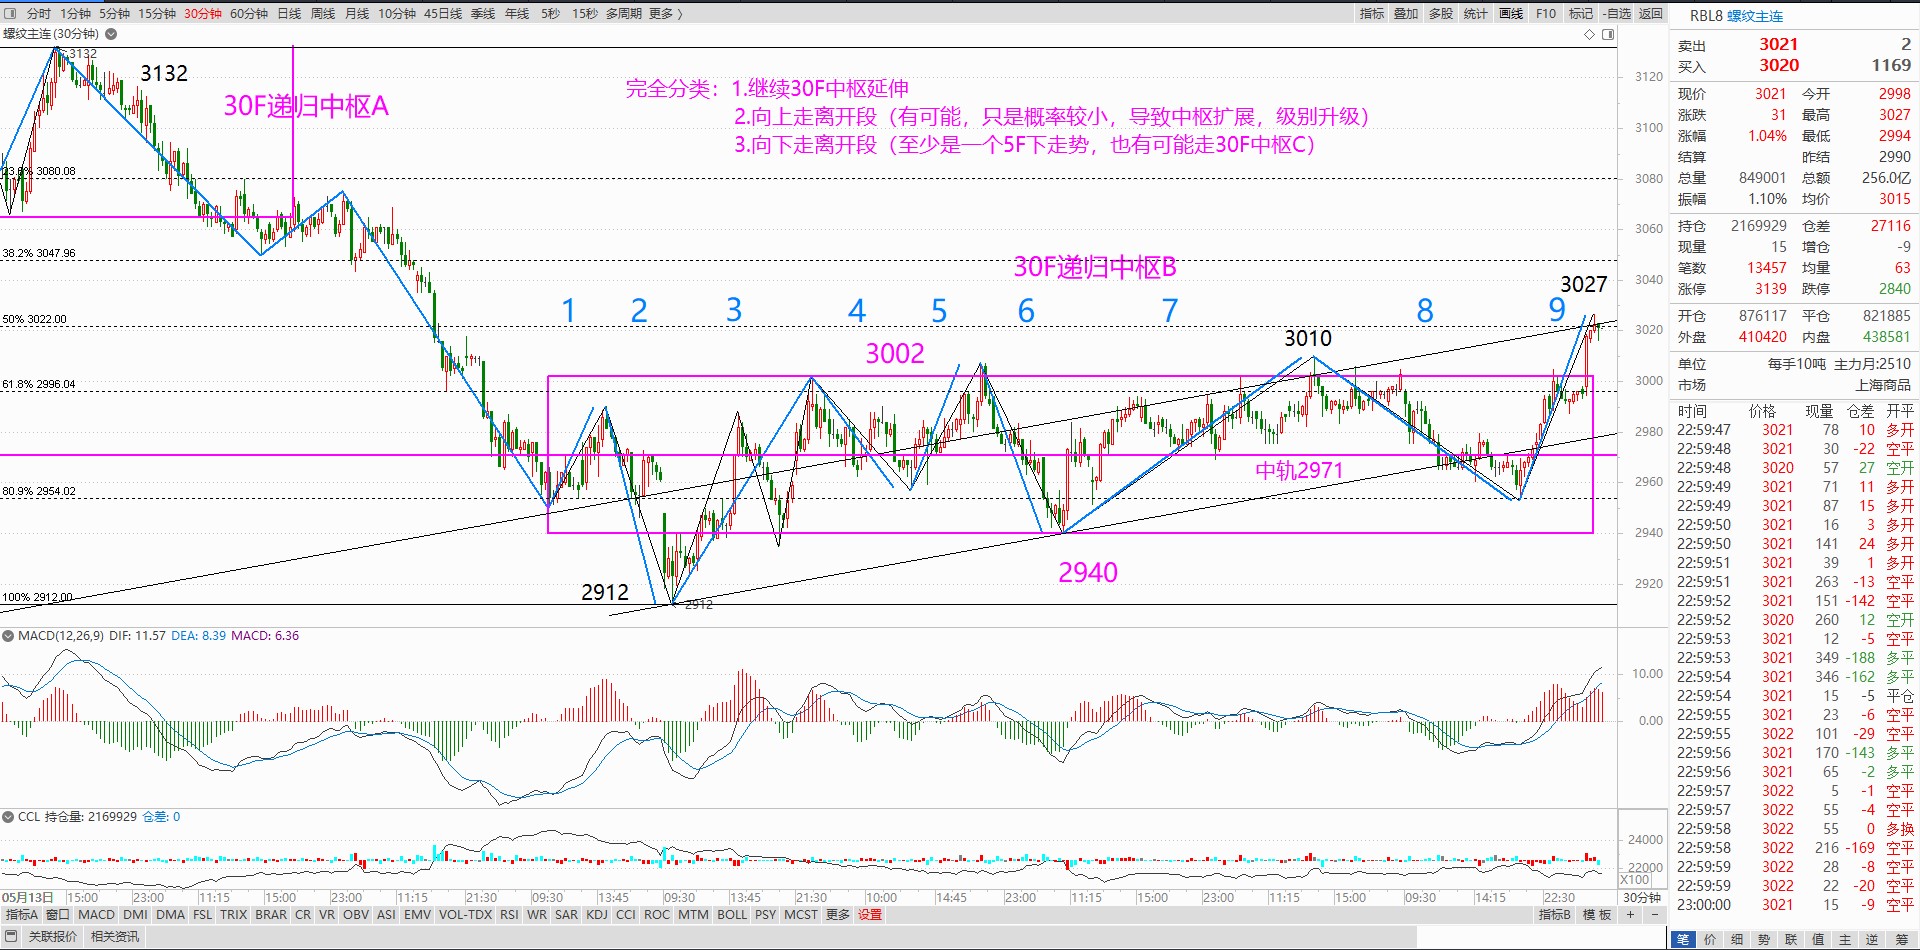Select the 笔 tick tab

click(x=1682, y=939)
